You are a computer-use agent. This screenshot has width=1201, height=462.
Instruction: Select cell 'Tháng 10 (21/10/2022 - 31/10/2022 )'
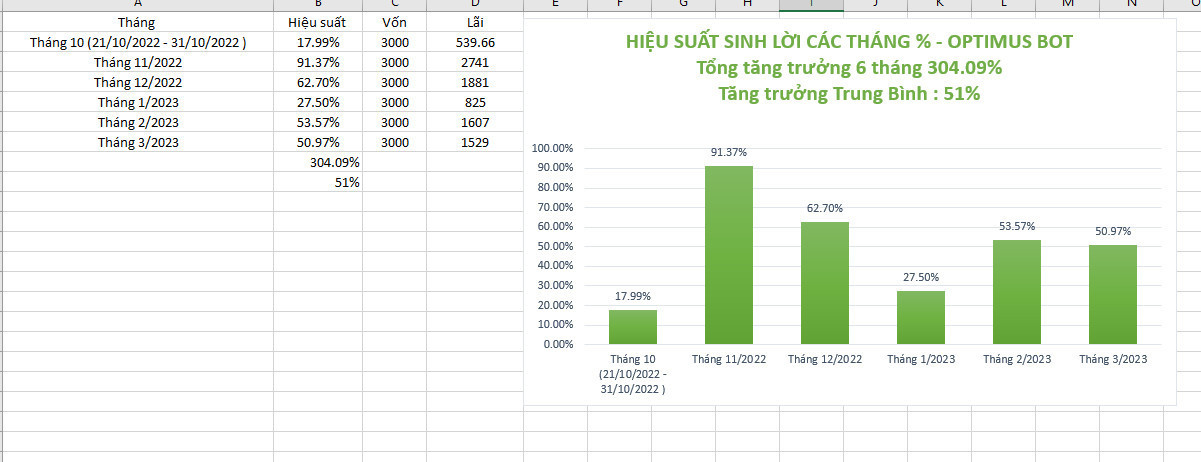[x=136, y=42]
